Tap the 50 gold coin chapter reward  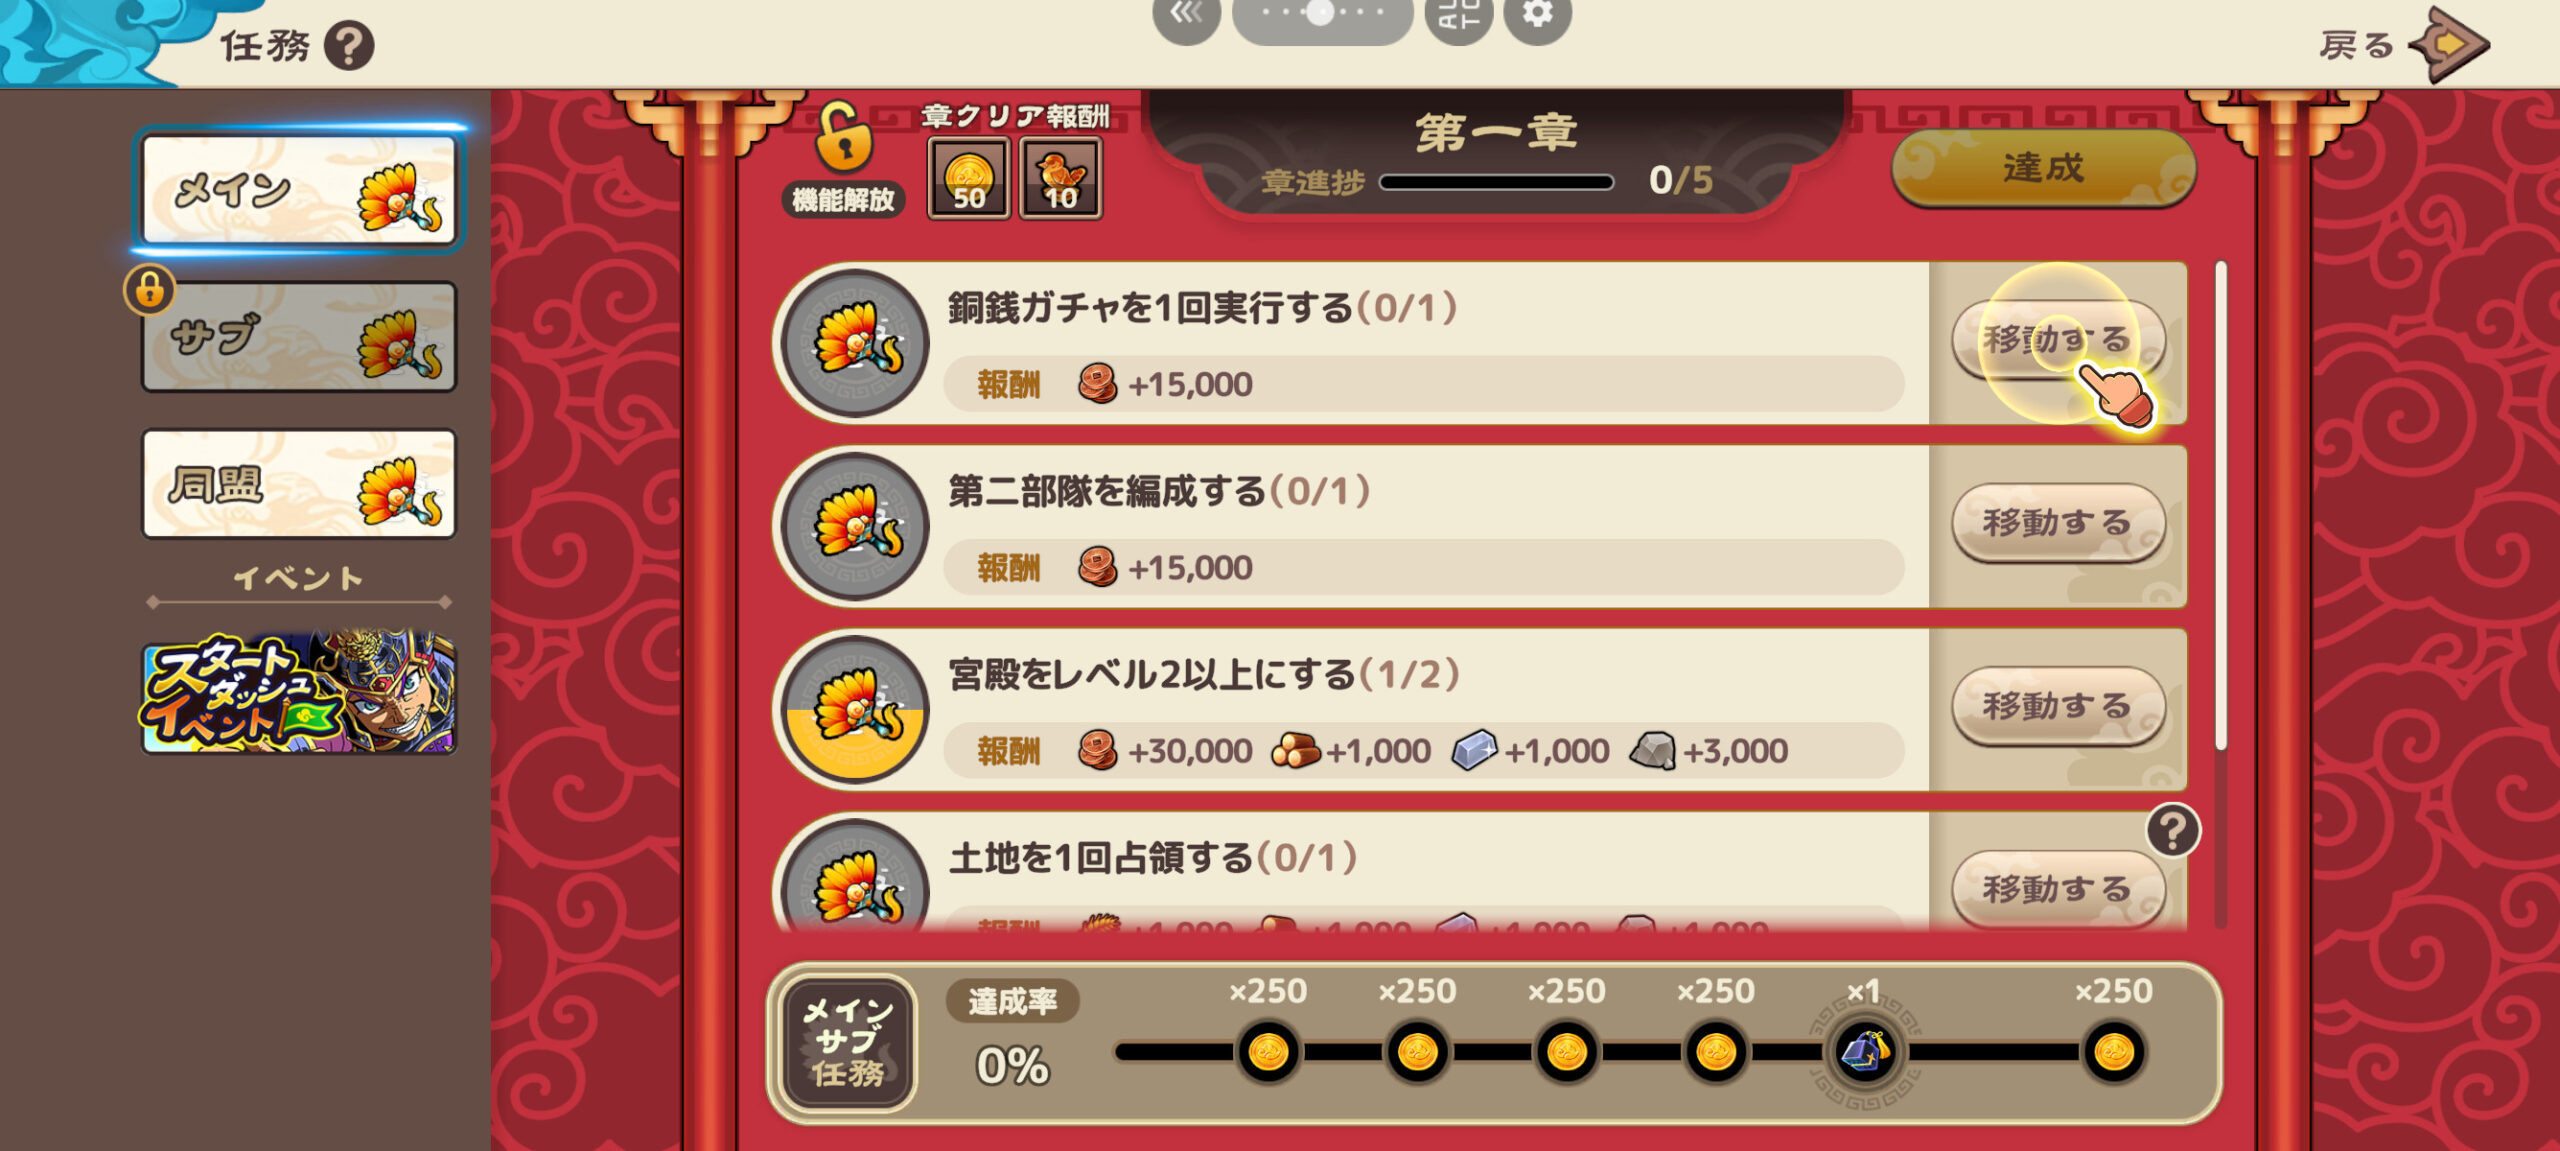click(x=968, y=178)
